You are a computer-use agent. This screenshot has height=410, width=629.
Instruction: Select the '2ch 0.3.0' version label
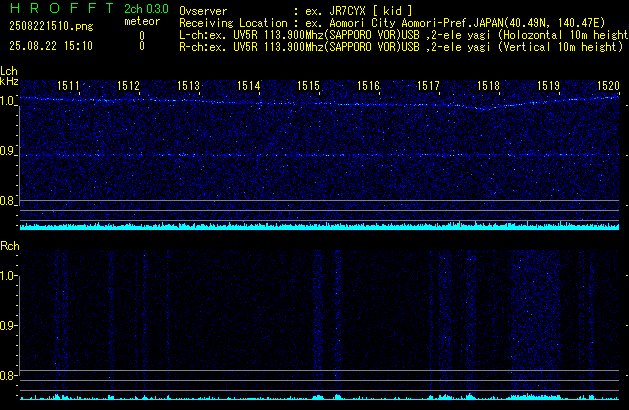pos(146,8)
